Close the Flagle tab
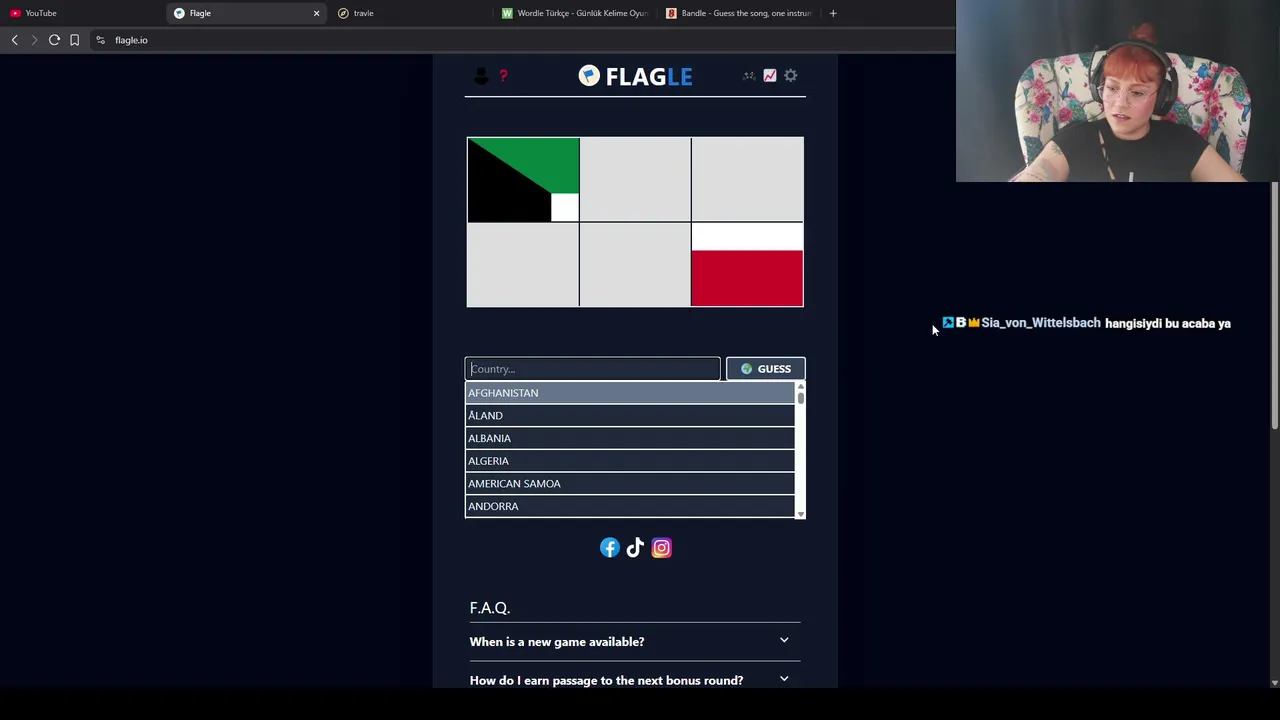 [x=316, y=13]
